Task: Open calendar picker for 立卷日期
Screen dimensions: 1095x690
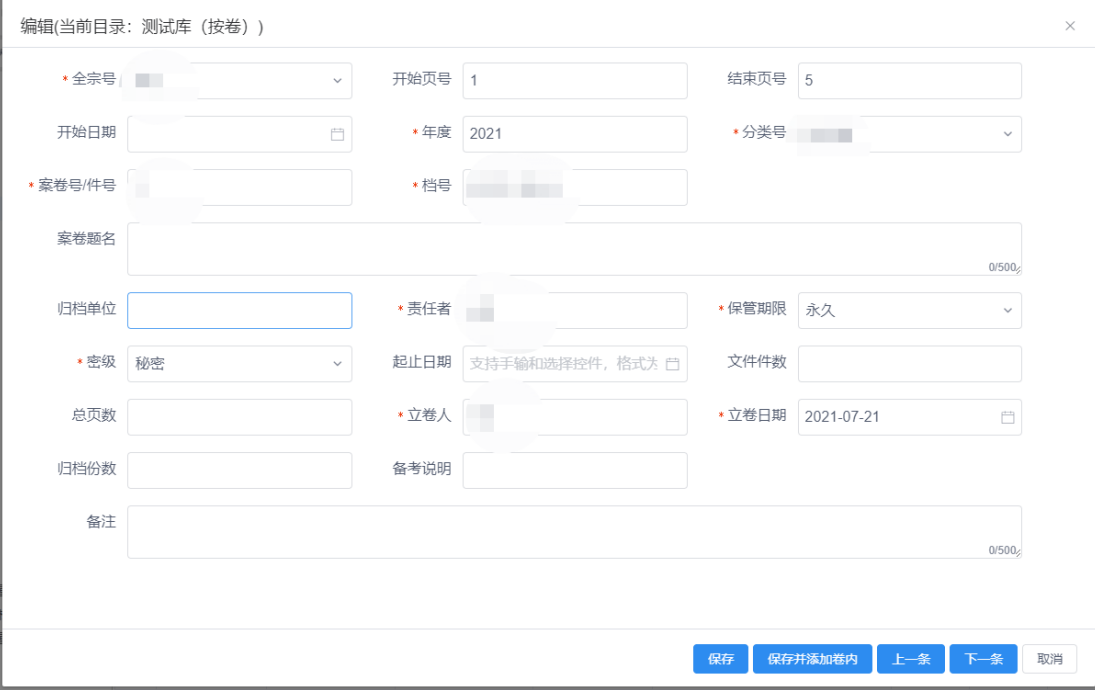Action: (x=1007, y=417)
